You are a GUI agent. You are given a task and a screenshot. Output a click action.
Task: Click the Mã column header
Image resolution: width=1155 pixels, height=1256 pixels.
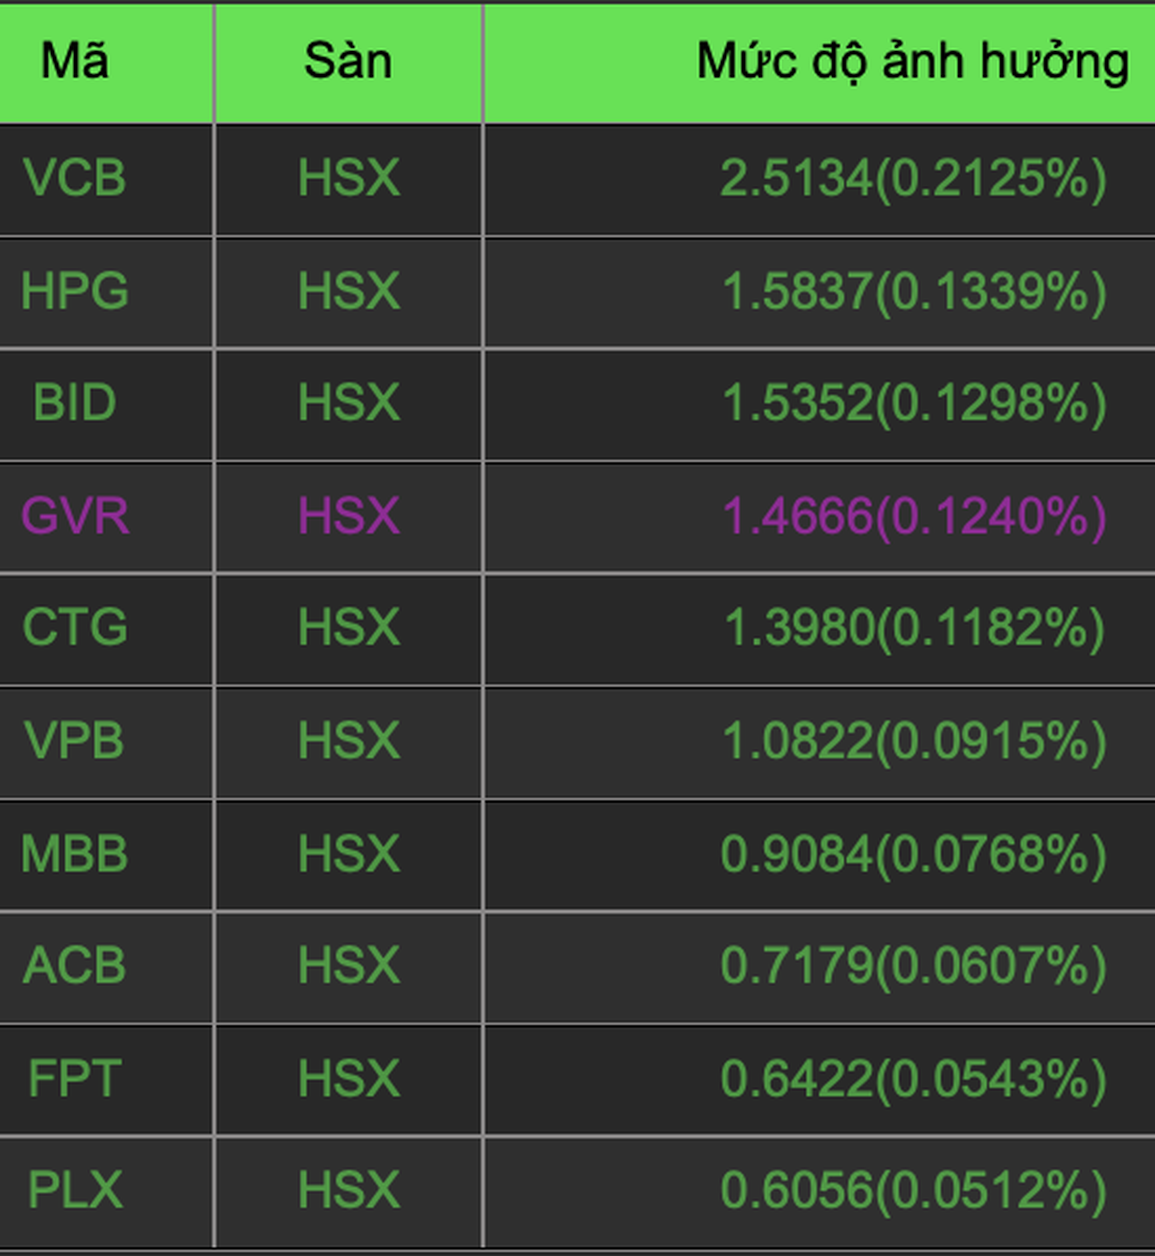pyautogui.click(x=75, y=61)
